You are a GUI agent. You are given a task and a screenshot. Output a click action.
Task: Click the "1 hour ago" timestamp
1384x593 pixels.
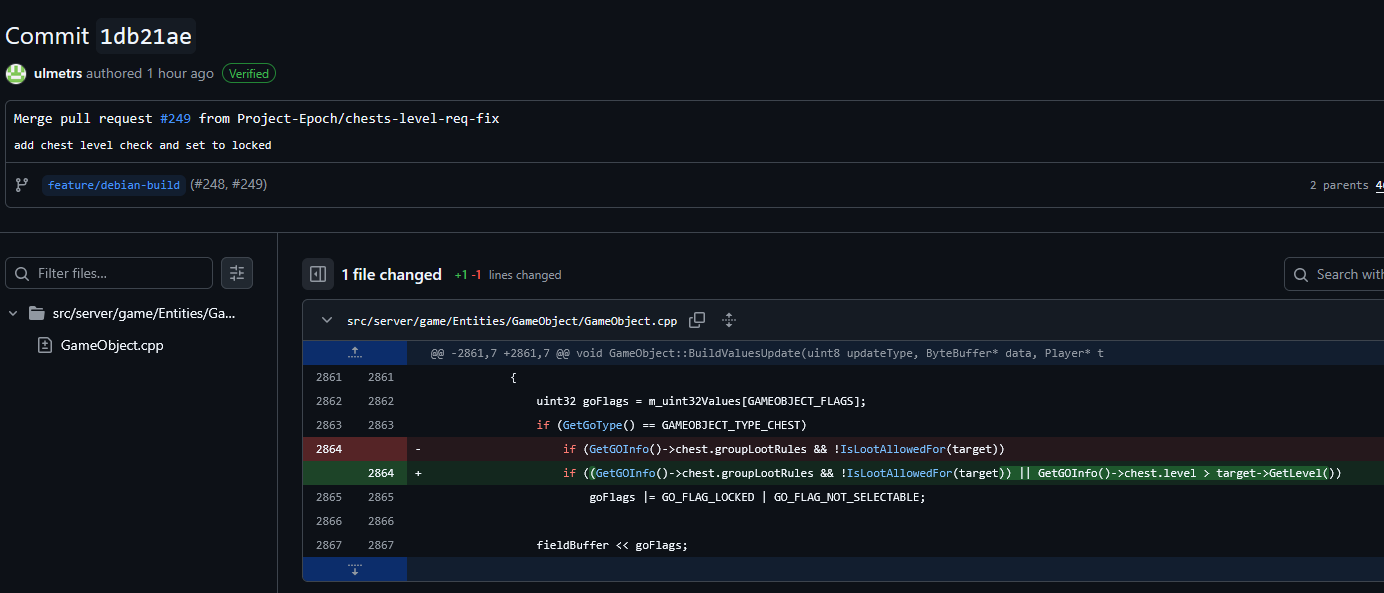pyautogui.click(x=180, y=73)
